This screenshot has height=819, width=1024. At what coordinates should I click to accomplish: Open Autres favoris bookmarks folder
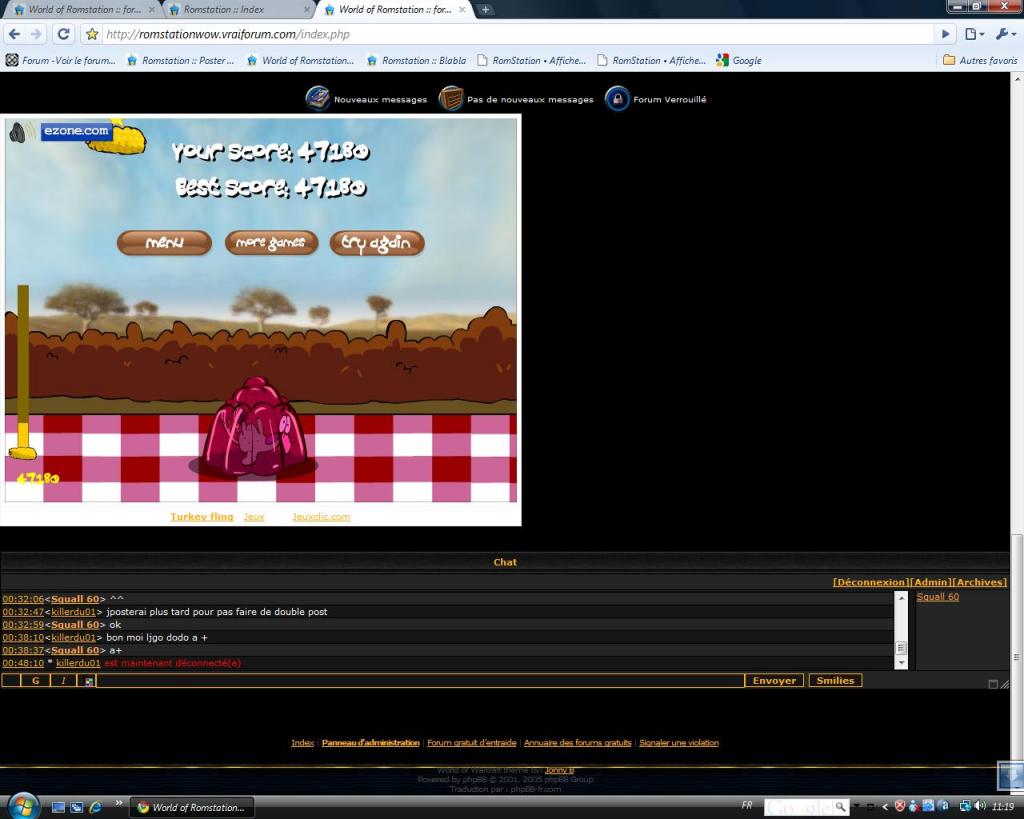[x=980, y=60]
